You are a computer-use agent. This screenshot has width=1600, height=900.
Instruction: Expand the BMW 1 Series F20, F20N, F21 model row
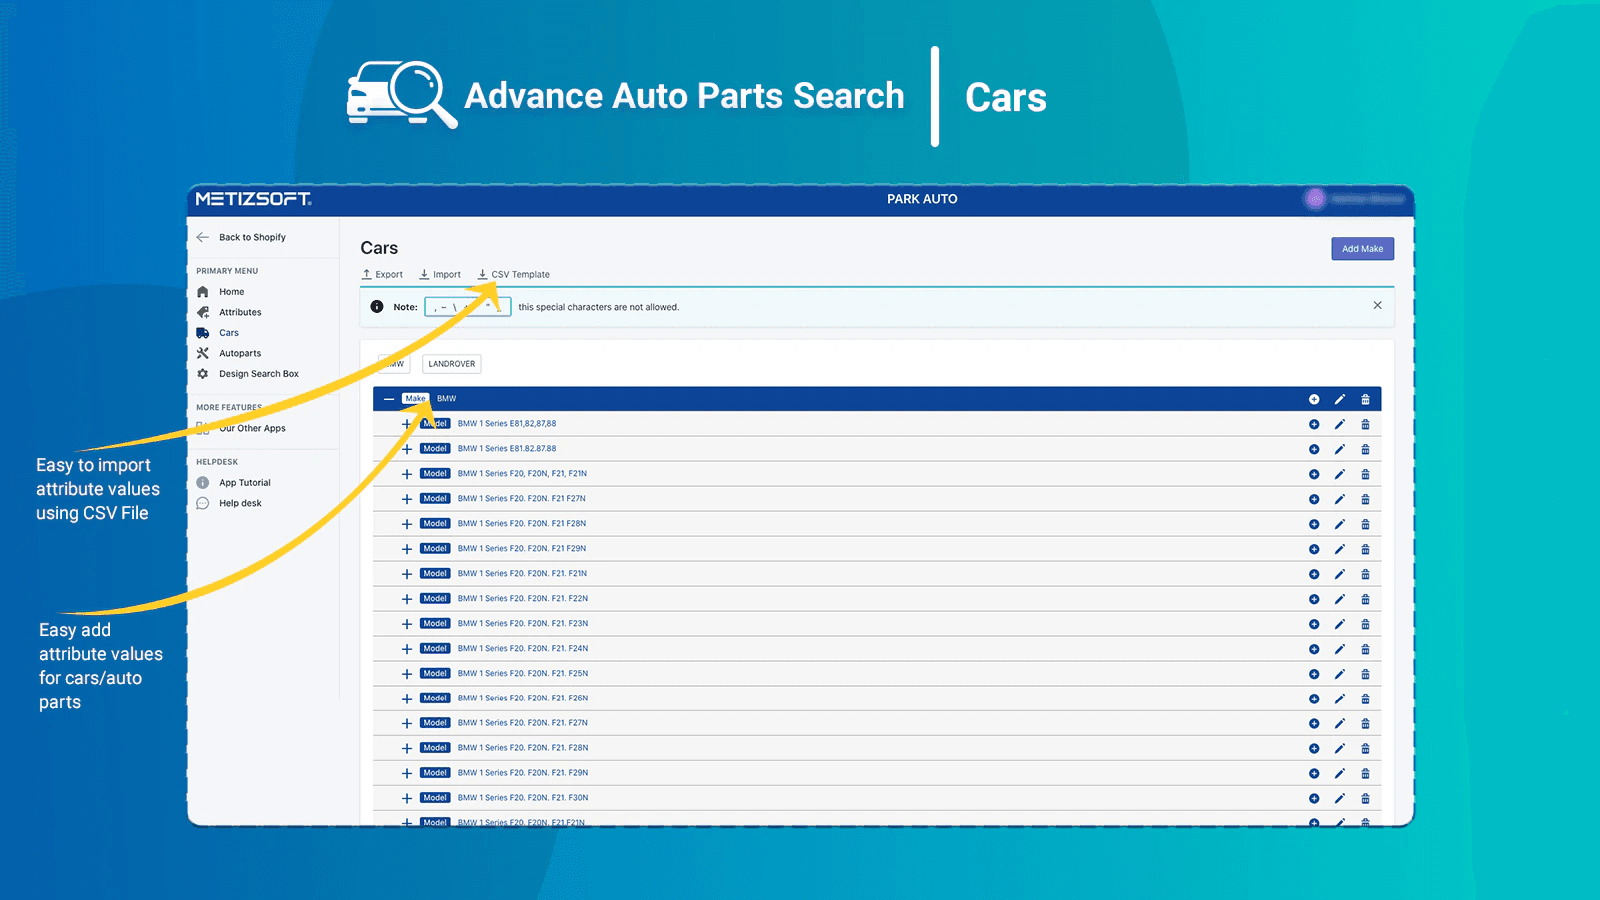pos(406,473)
